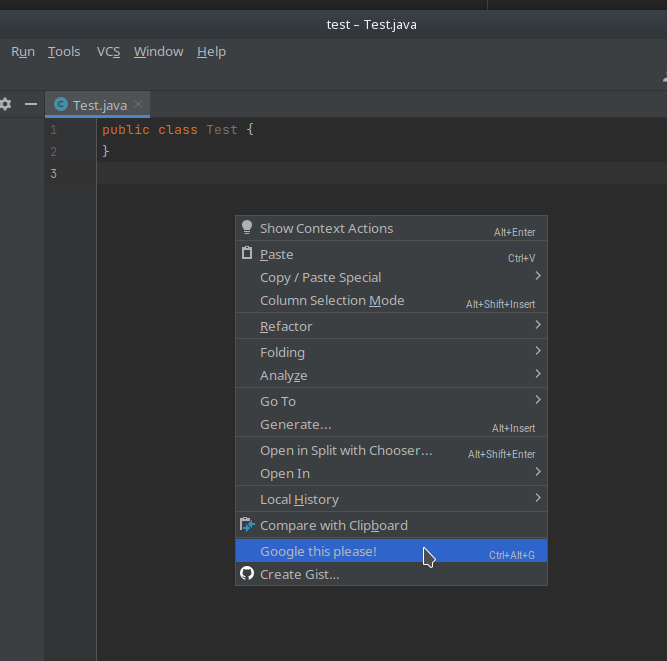Viewport: 667px width, 661px height.
Task: Choose Generate... from the context menu
Action: pos(391,425)
